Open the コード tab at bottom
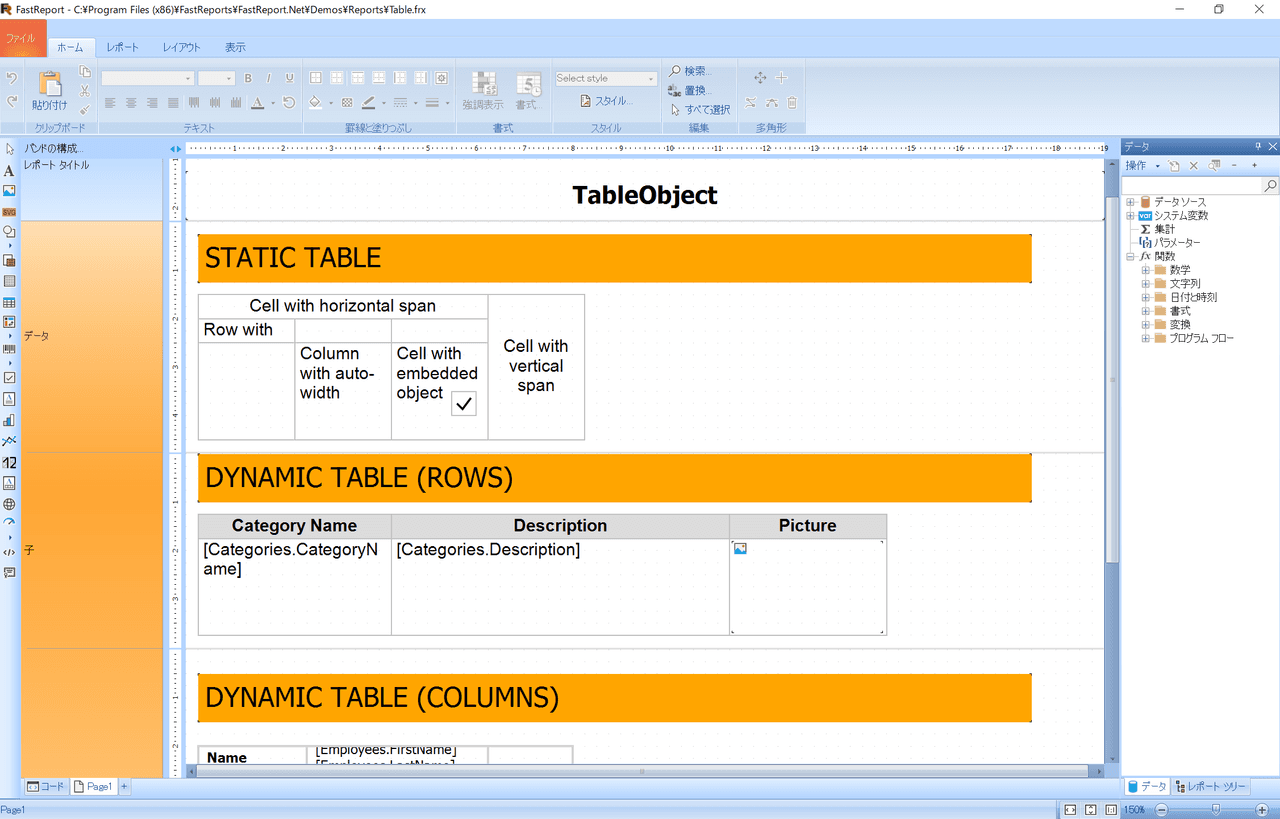The height and width of the screenshot is (819, 1280). (x=45, y=787)
